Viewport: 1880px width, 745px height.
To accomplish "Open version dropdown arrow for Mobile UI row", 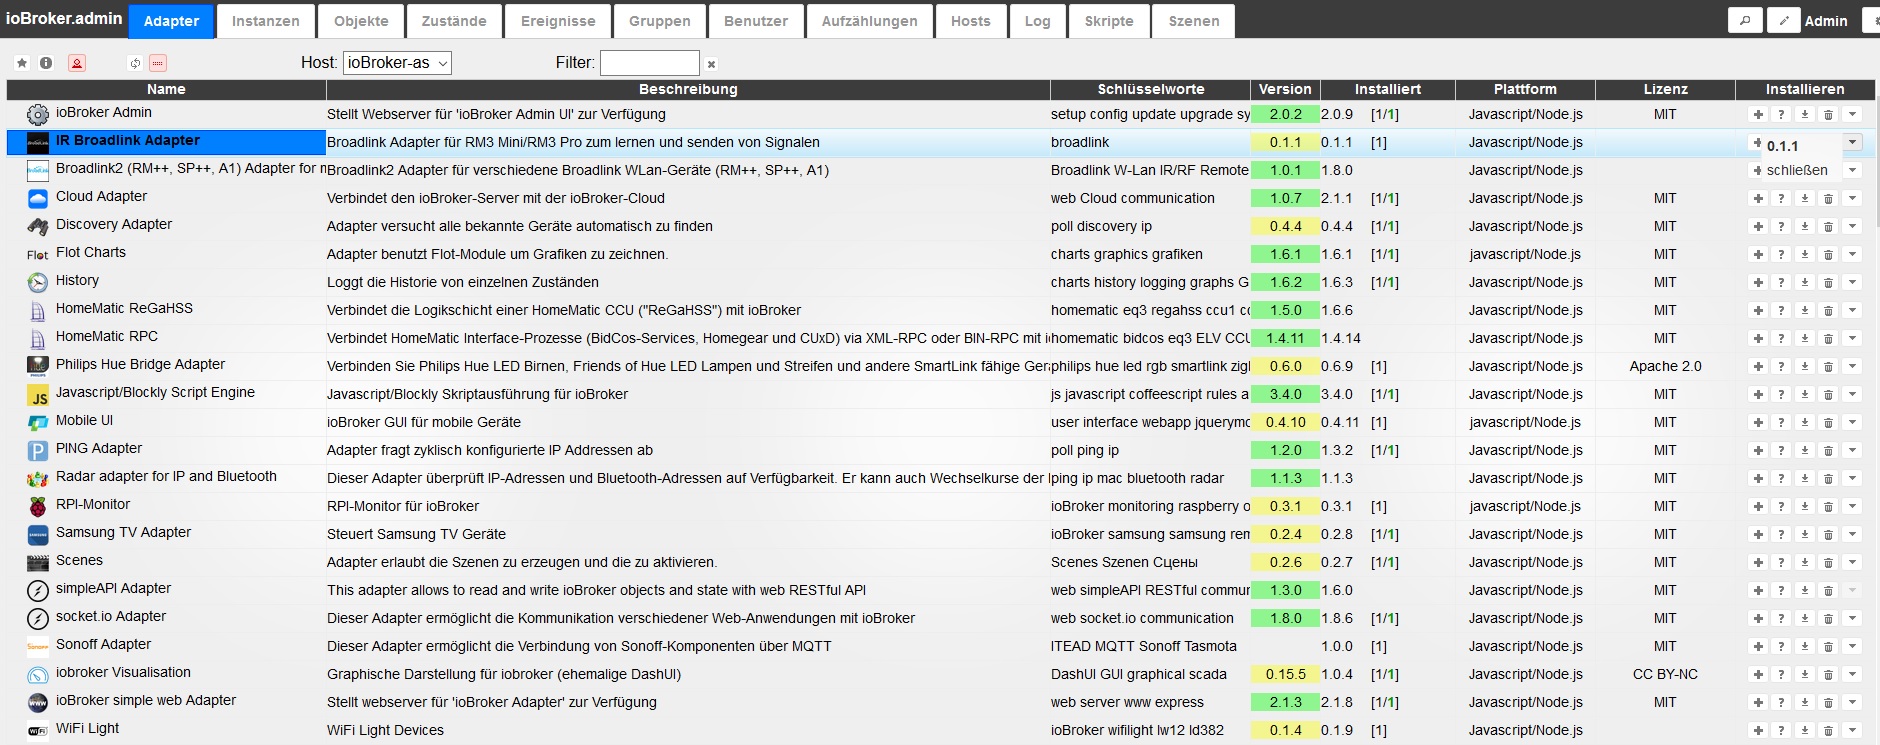I will pos(1852,423).
